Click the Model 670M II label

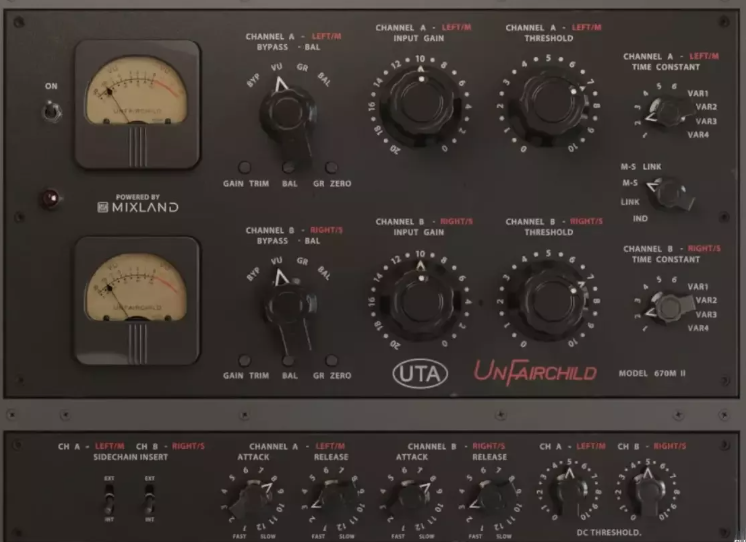[x=652, y=374]
